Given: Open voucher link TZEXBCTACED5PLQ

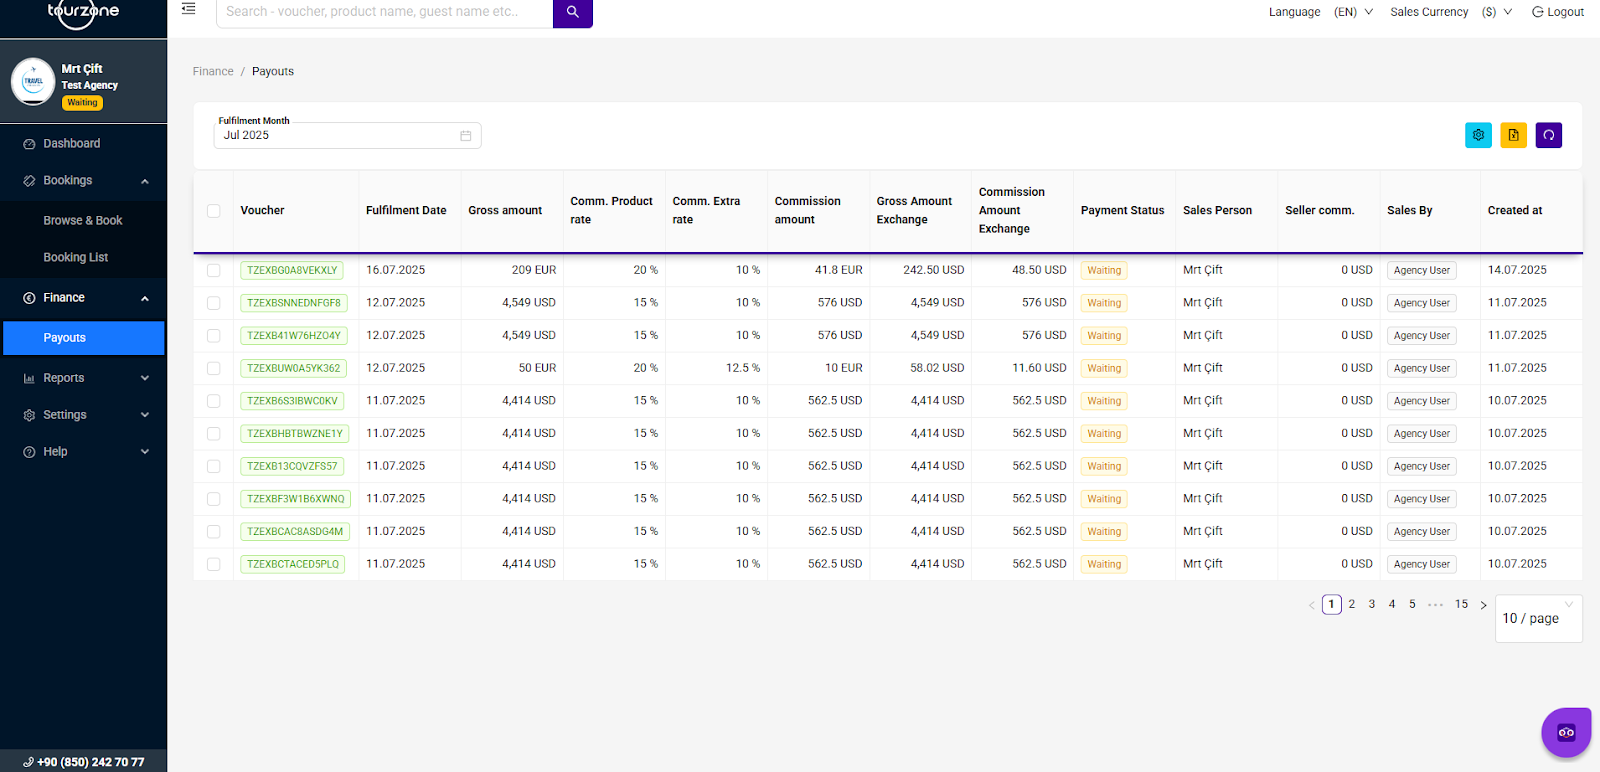Looking at the screenshot, I should coord(293,565).
